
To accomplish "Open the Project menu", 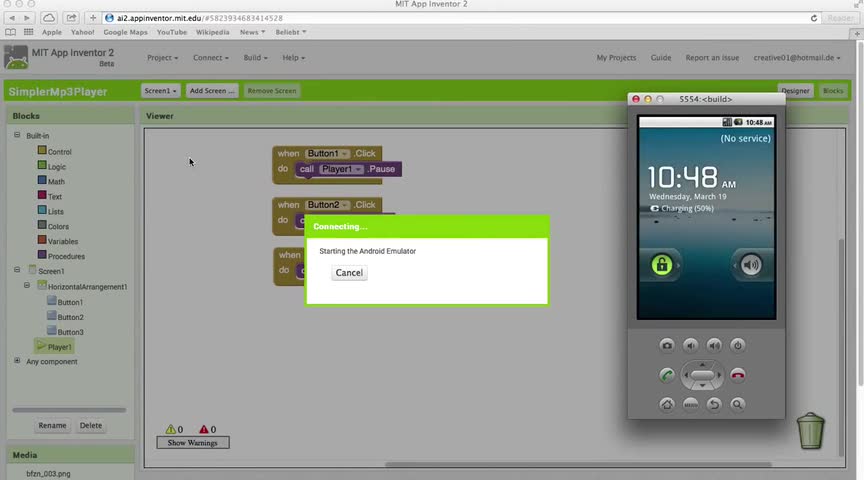I will coord(163,58).
